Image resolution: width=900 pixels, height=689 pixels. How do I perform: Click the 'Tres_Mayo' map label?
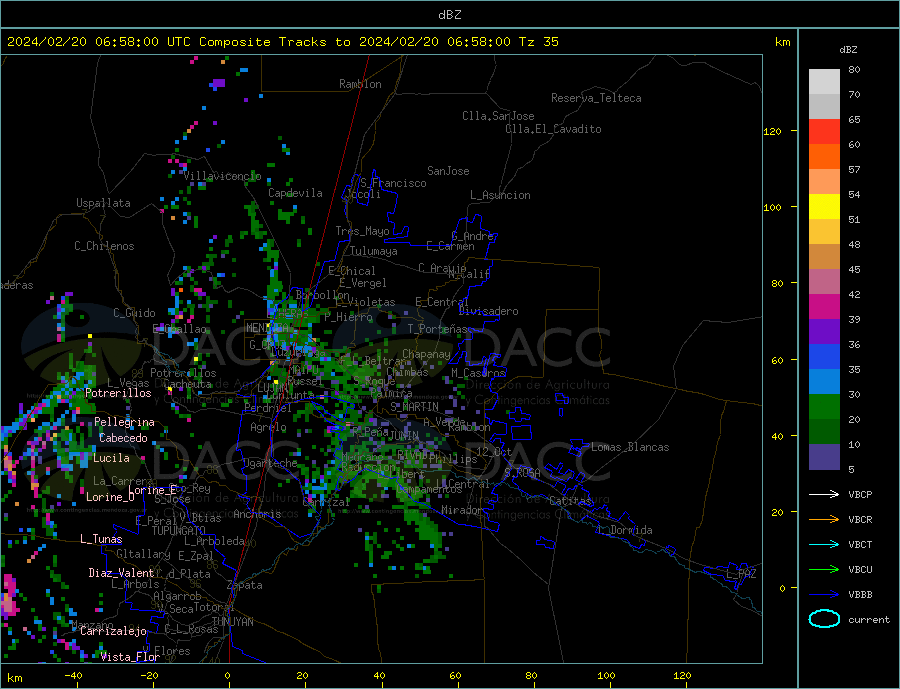point(362,231)
